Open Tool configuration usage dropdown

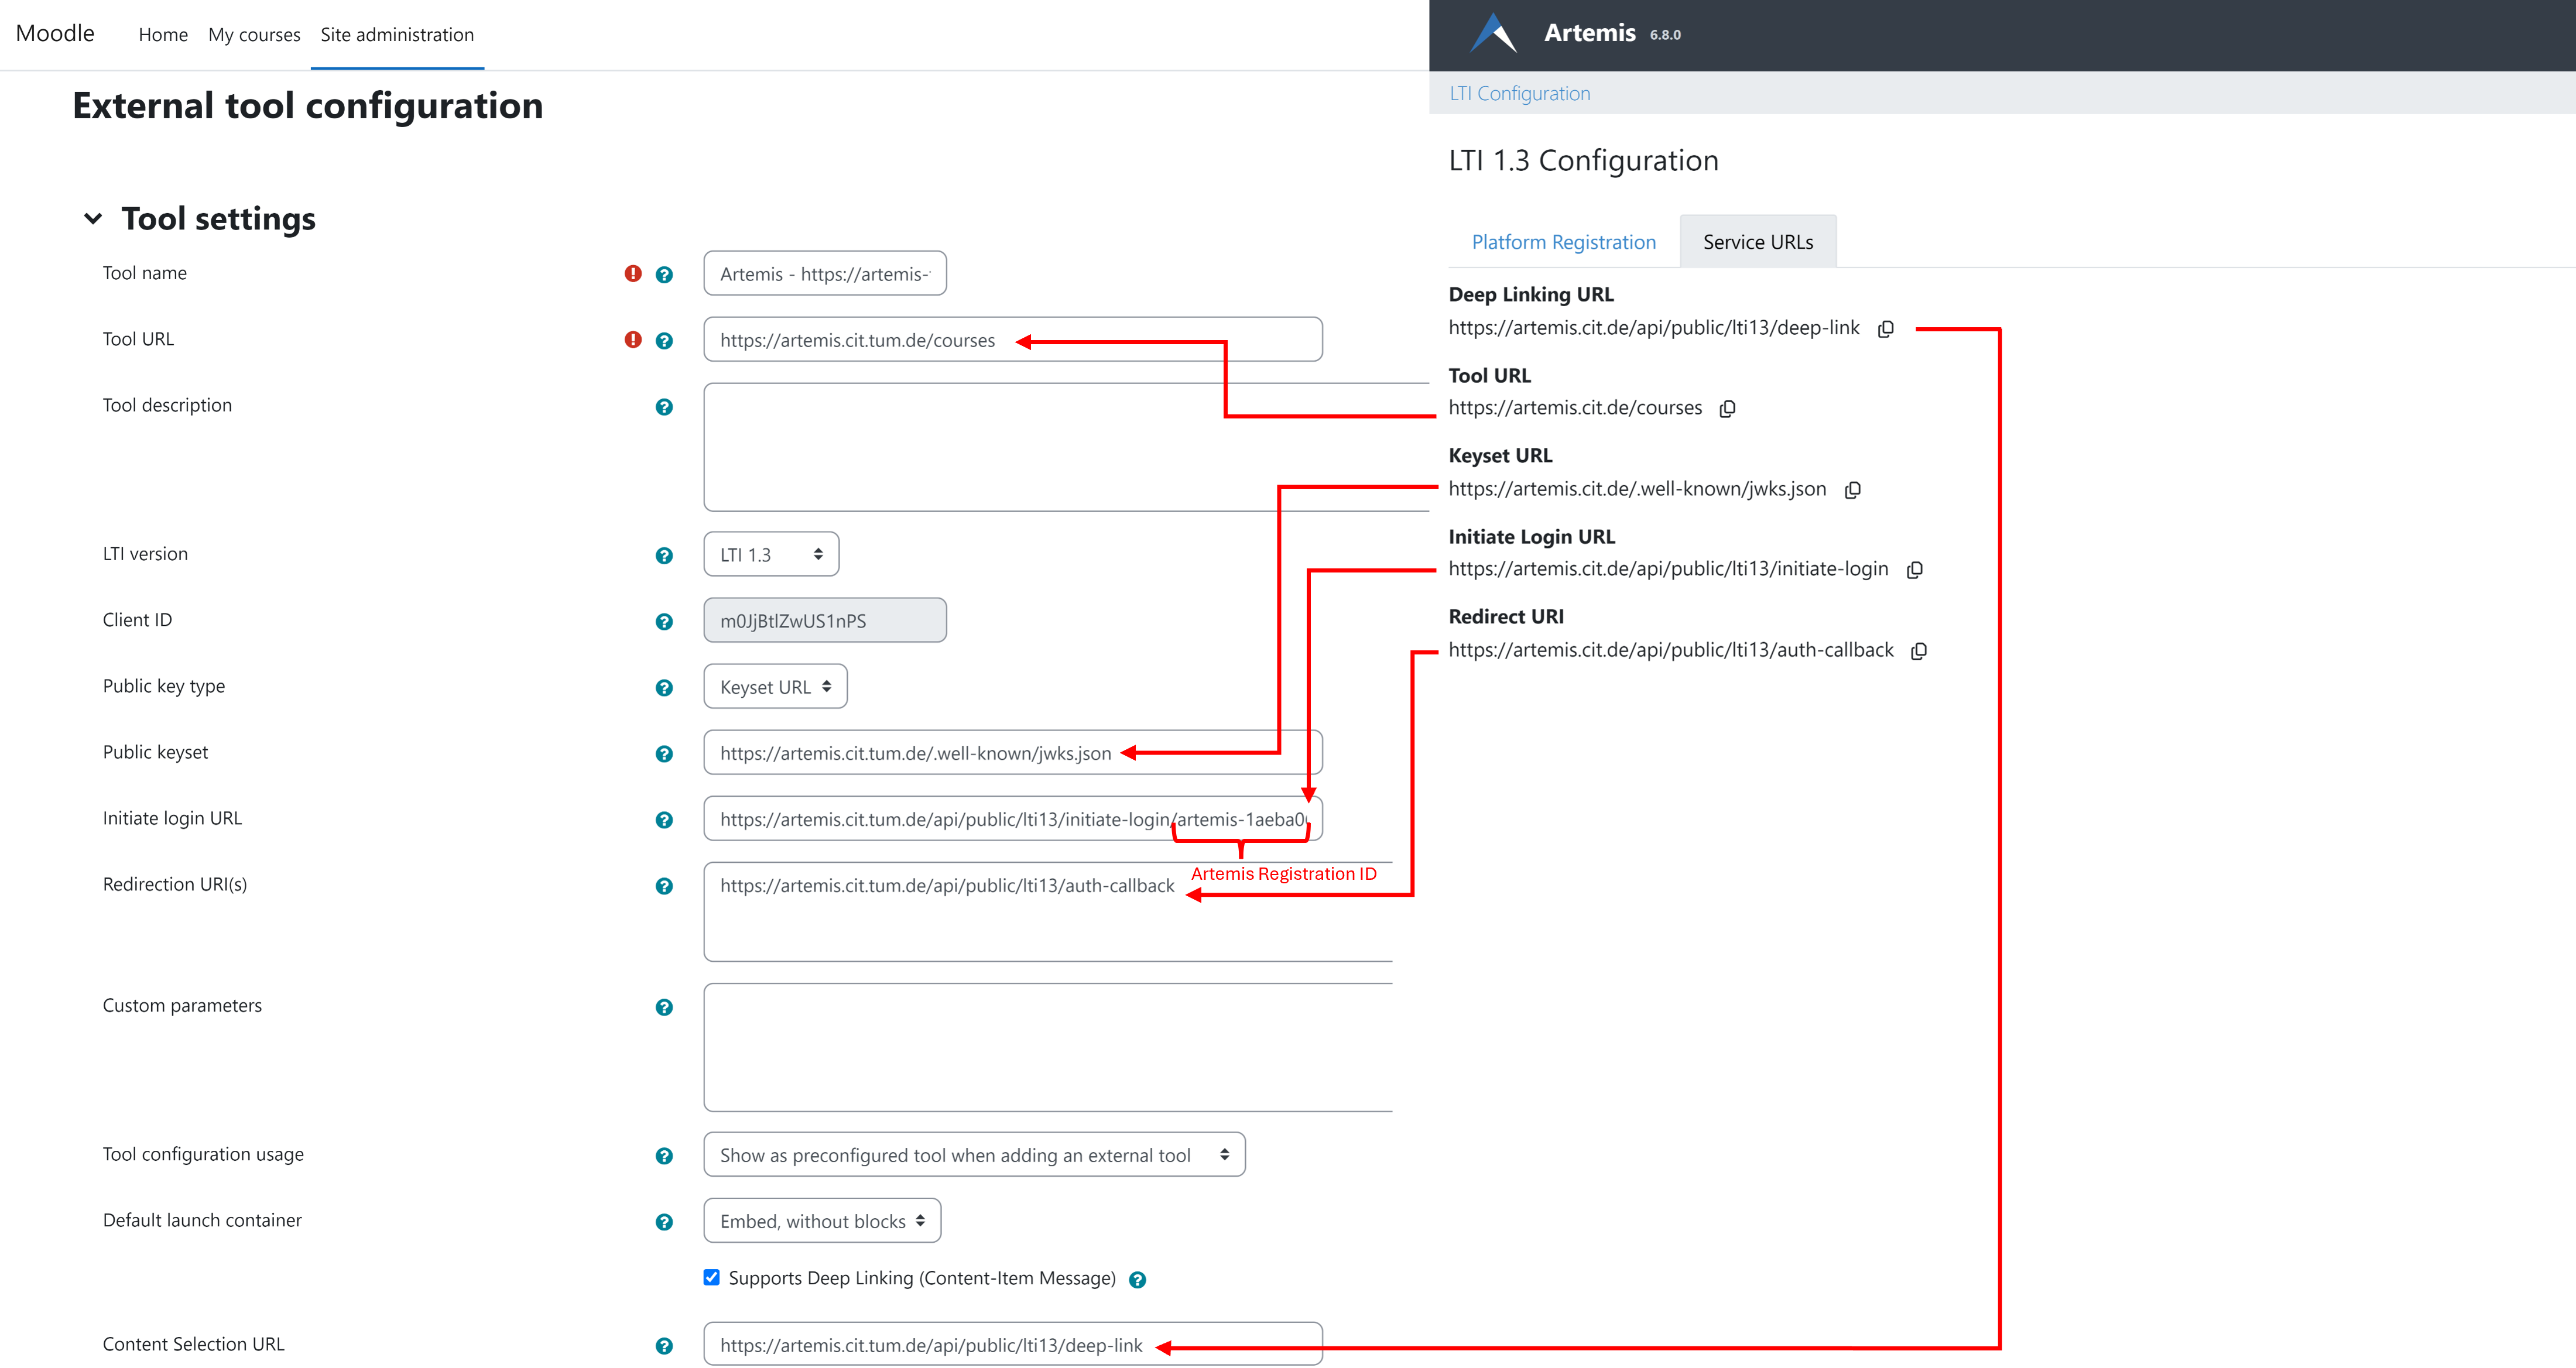(973, 1155)
